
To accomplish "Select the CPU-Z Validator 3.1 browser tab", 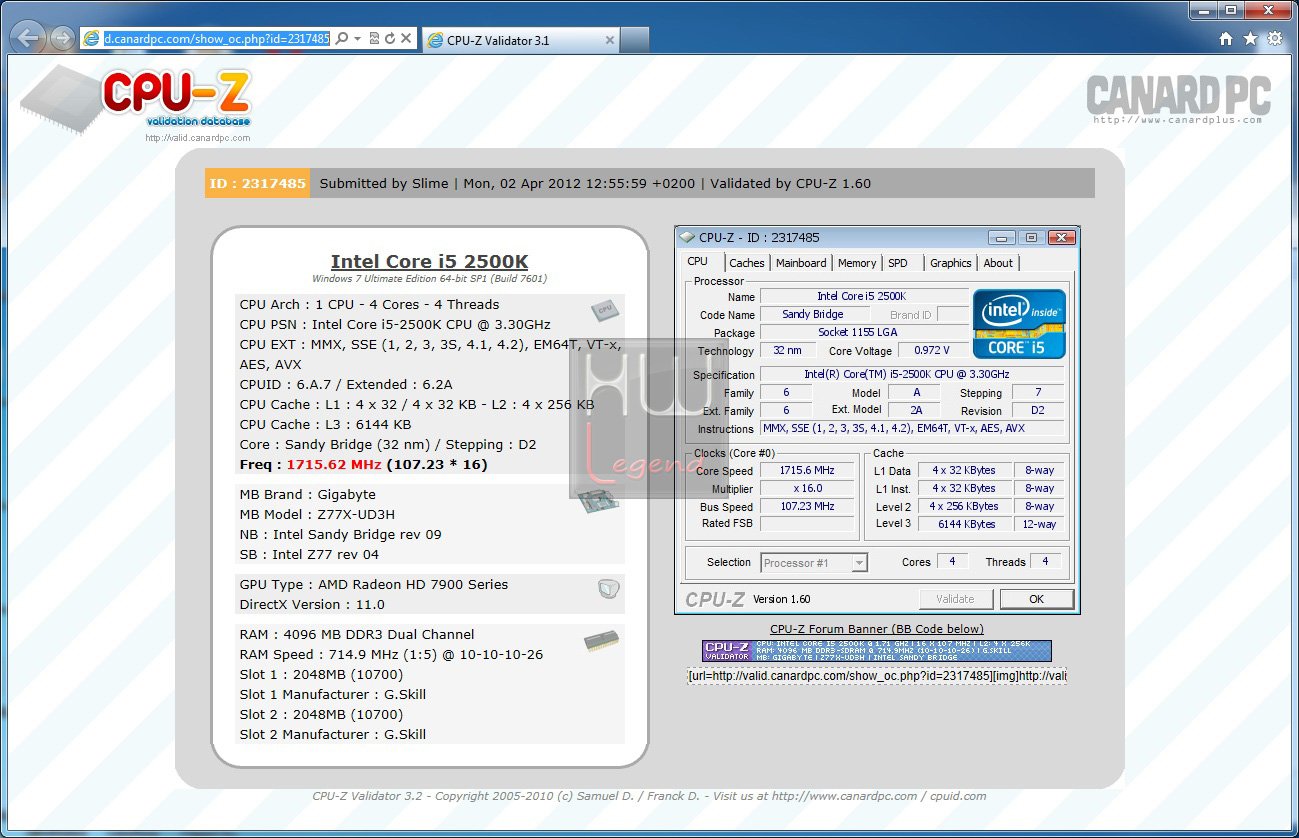I will pyautogui.click(x=521, y=40).
